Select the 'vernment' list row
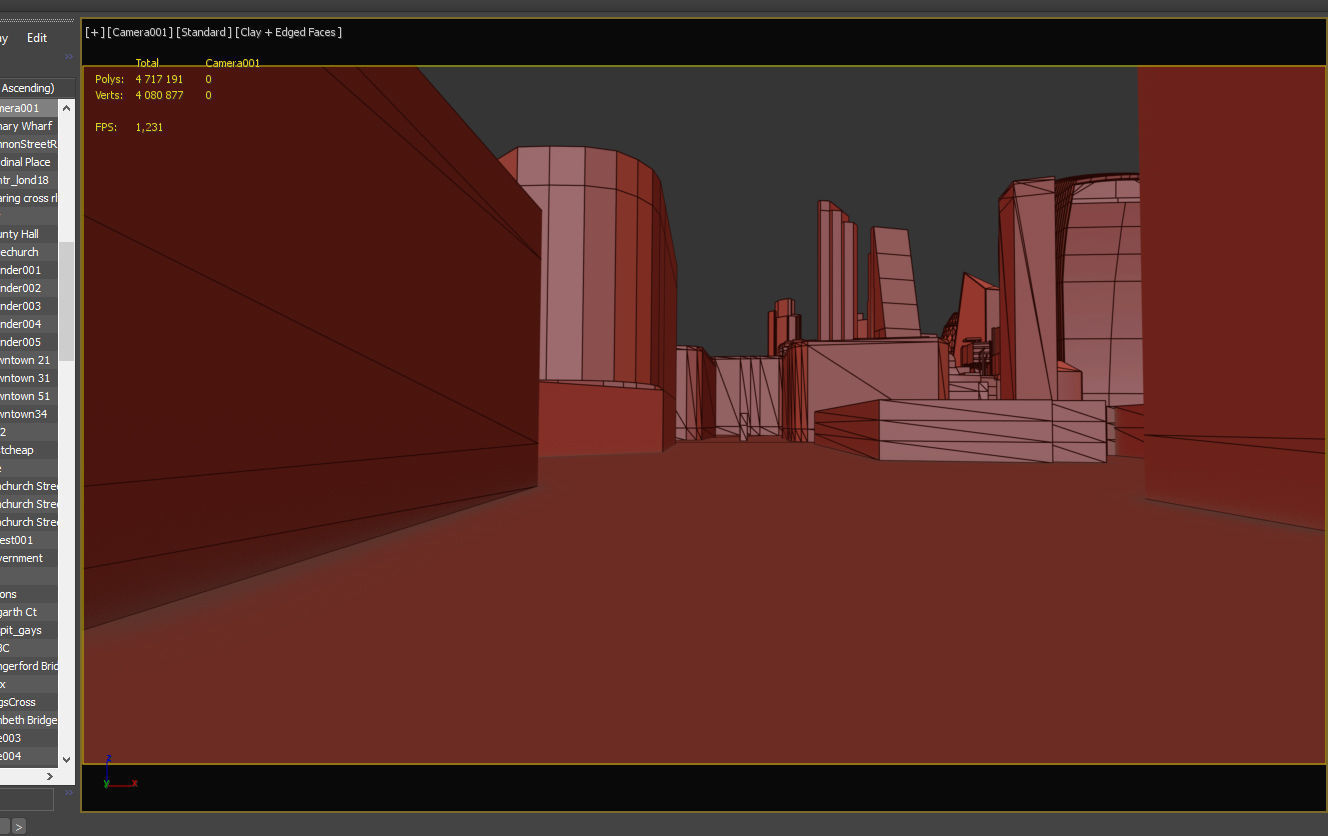 click(x=29, y=558)
